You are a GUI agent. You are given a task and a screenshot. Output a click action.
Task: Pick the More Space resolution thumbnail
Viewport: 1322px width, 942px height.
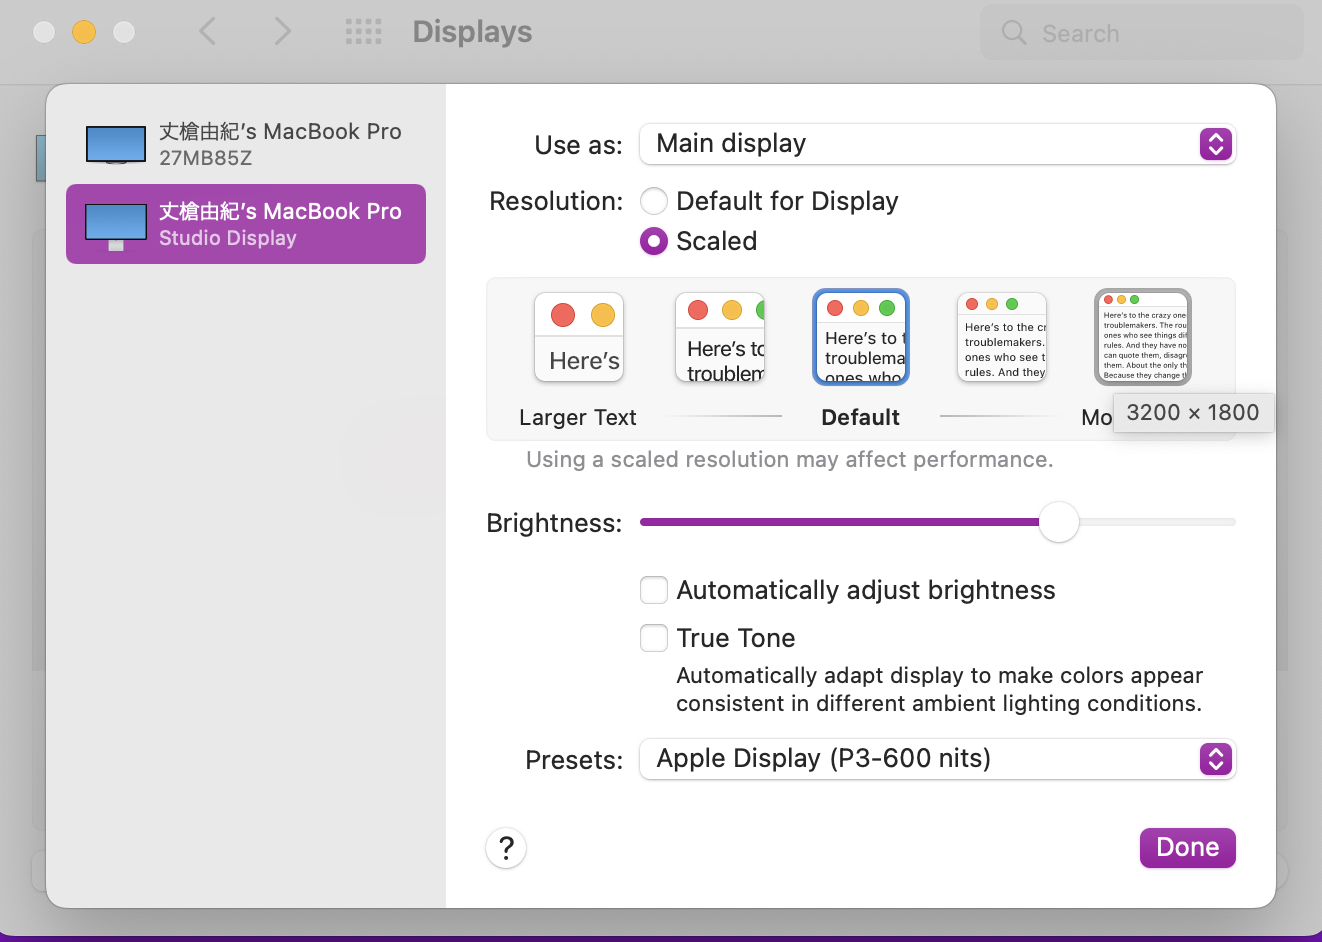pyautogui.click(x=1143, y=337)
